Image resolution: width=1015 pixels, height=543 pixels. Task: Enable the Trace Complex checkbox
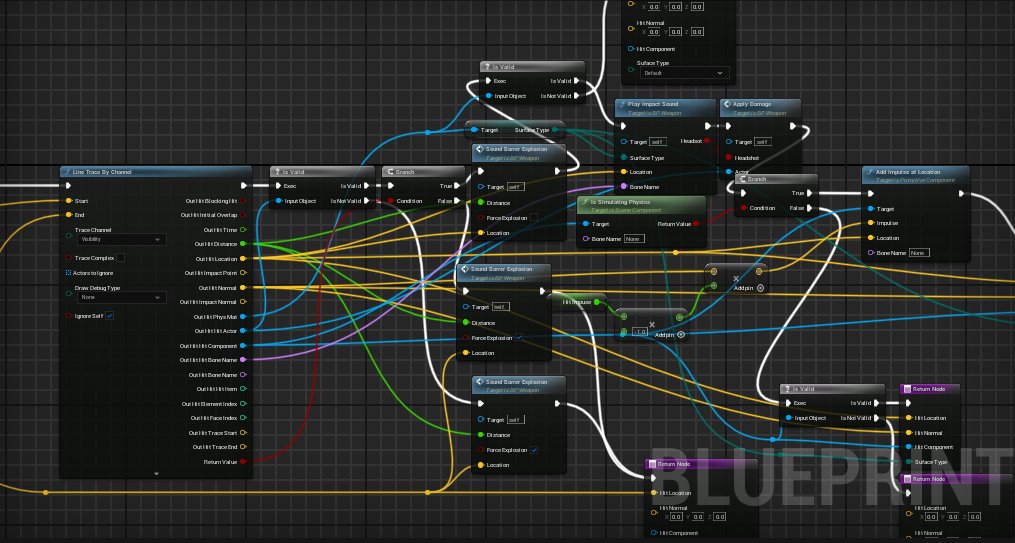tap(120, 258)
